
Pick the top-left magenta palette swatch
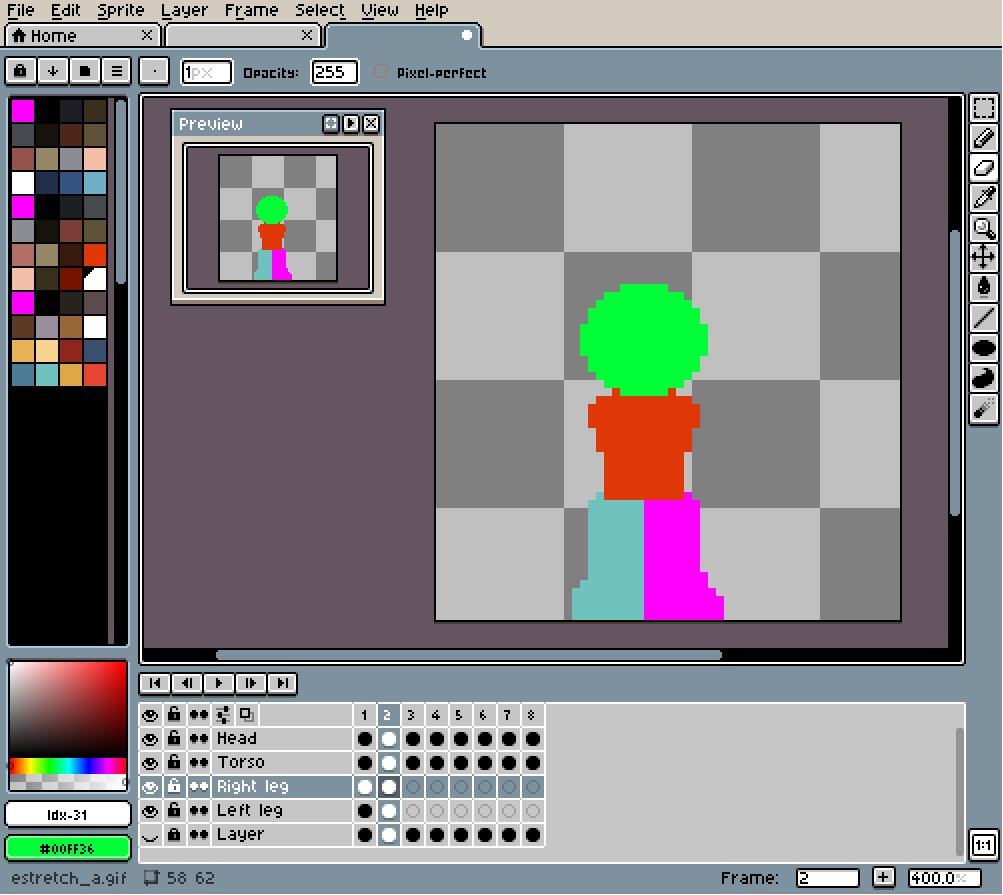click(22, 111)
